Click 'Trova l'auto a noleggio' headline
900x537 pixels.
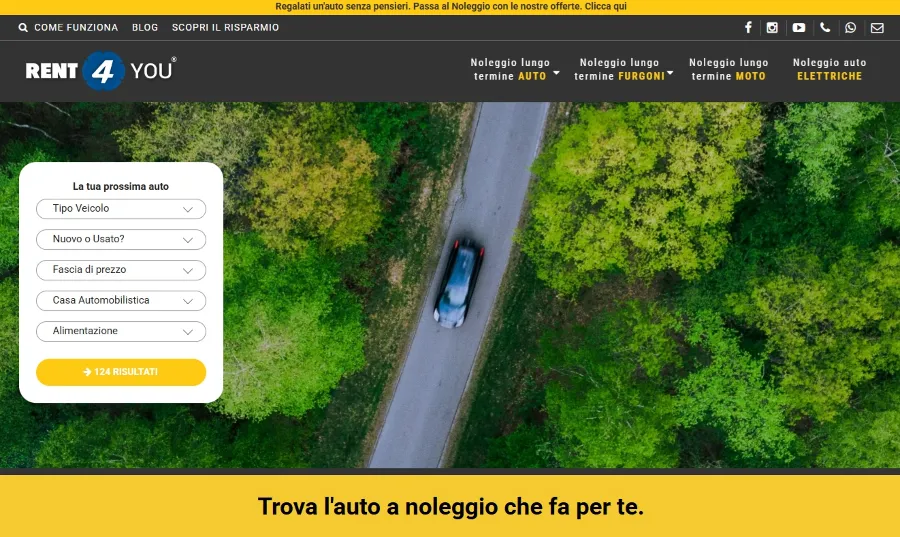pos(451,507)
